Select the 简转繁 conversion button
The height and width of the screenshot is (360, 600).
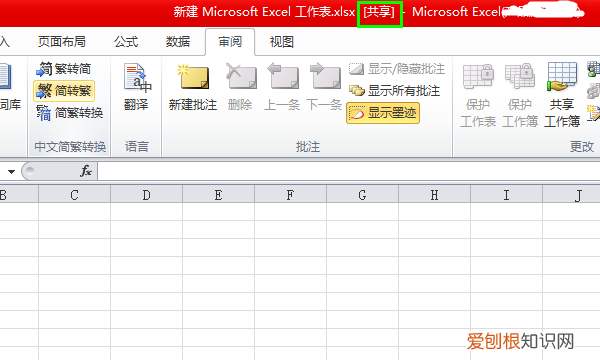[x=64, y=91]
